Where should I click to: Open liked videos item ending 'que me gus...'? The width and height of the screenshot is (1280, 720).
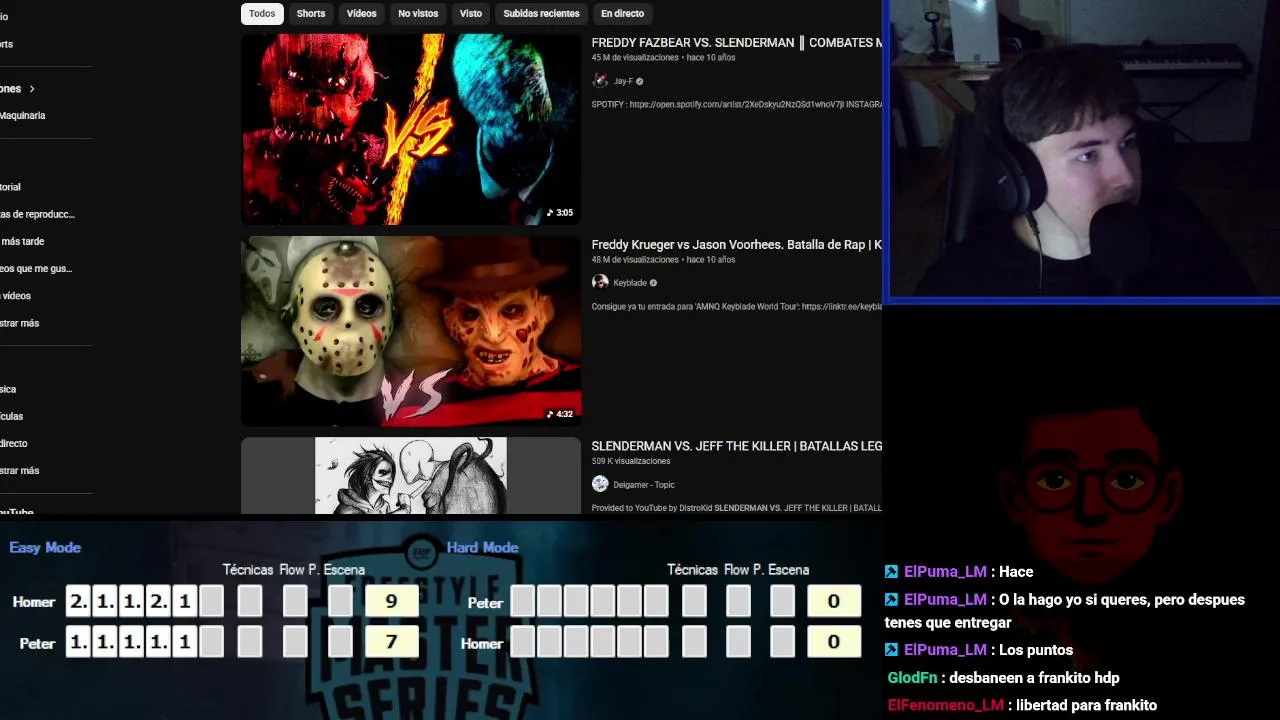click(36, 268)
